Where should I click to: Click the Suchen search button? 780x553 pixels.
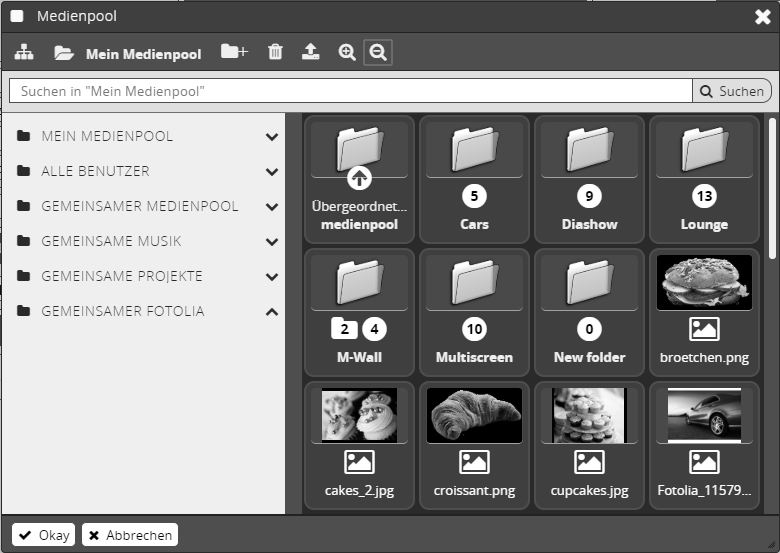[732, 91]
